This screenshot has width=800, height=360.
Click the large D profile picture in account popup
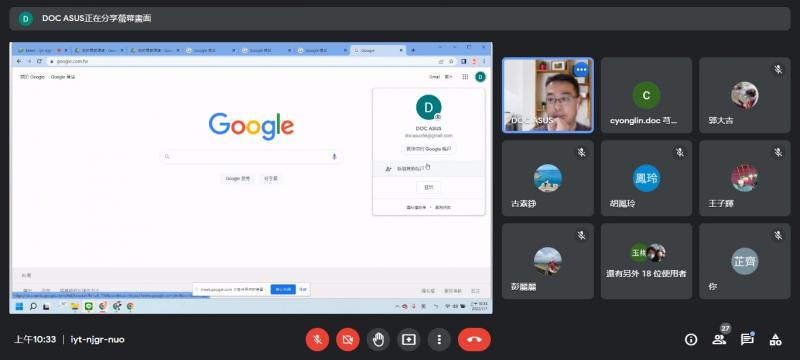click(x=429, y=108)
